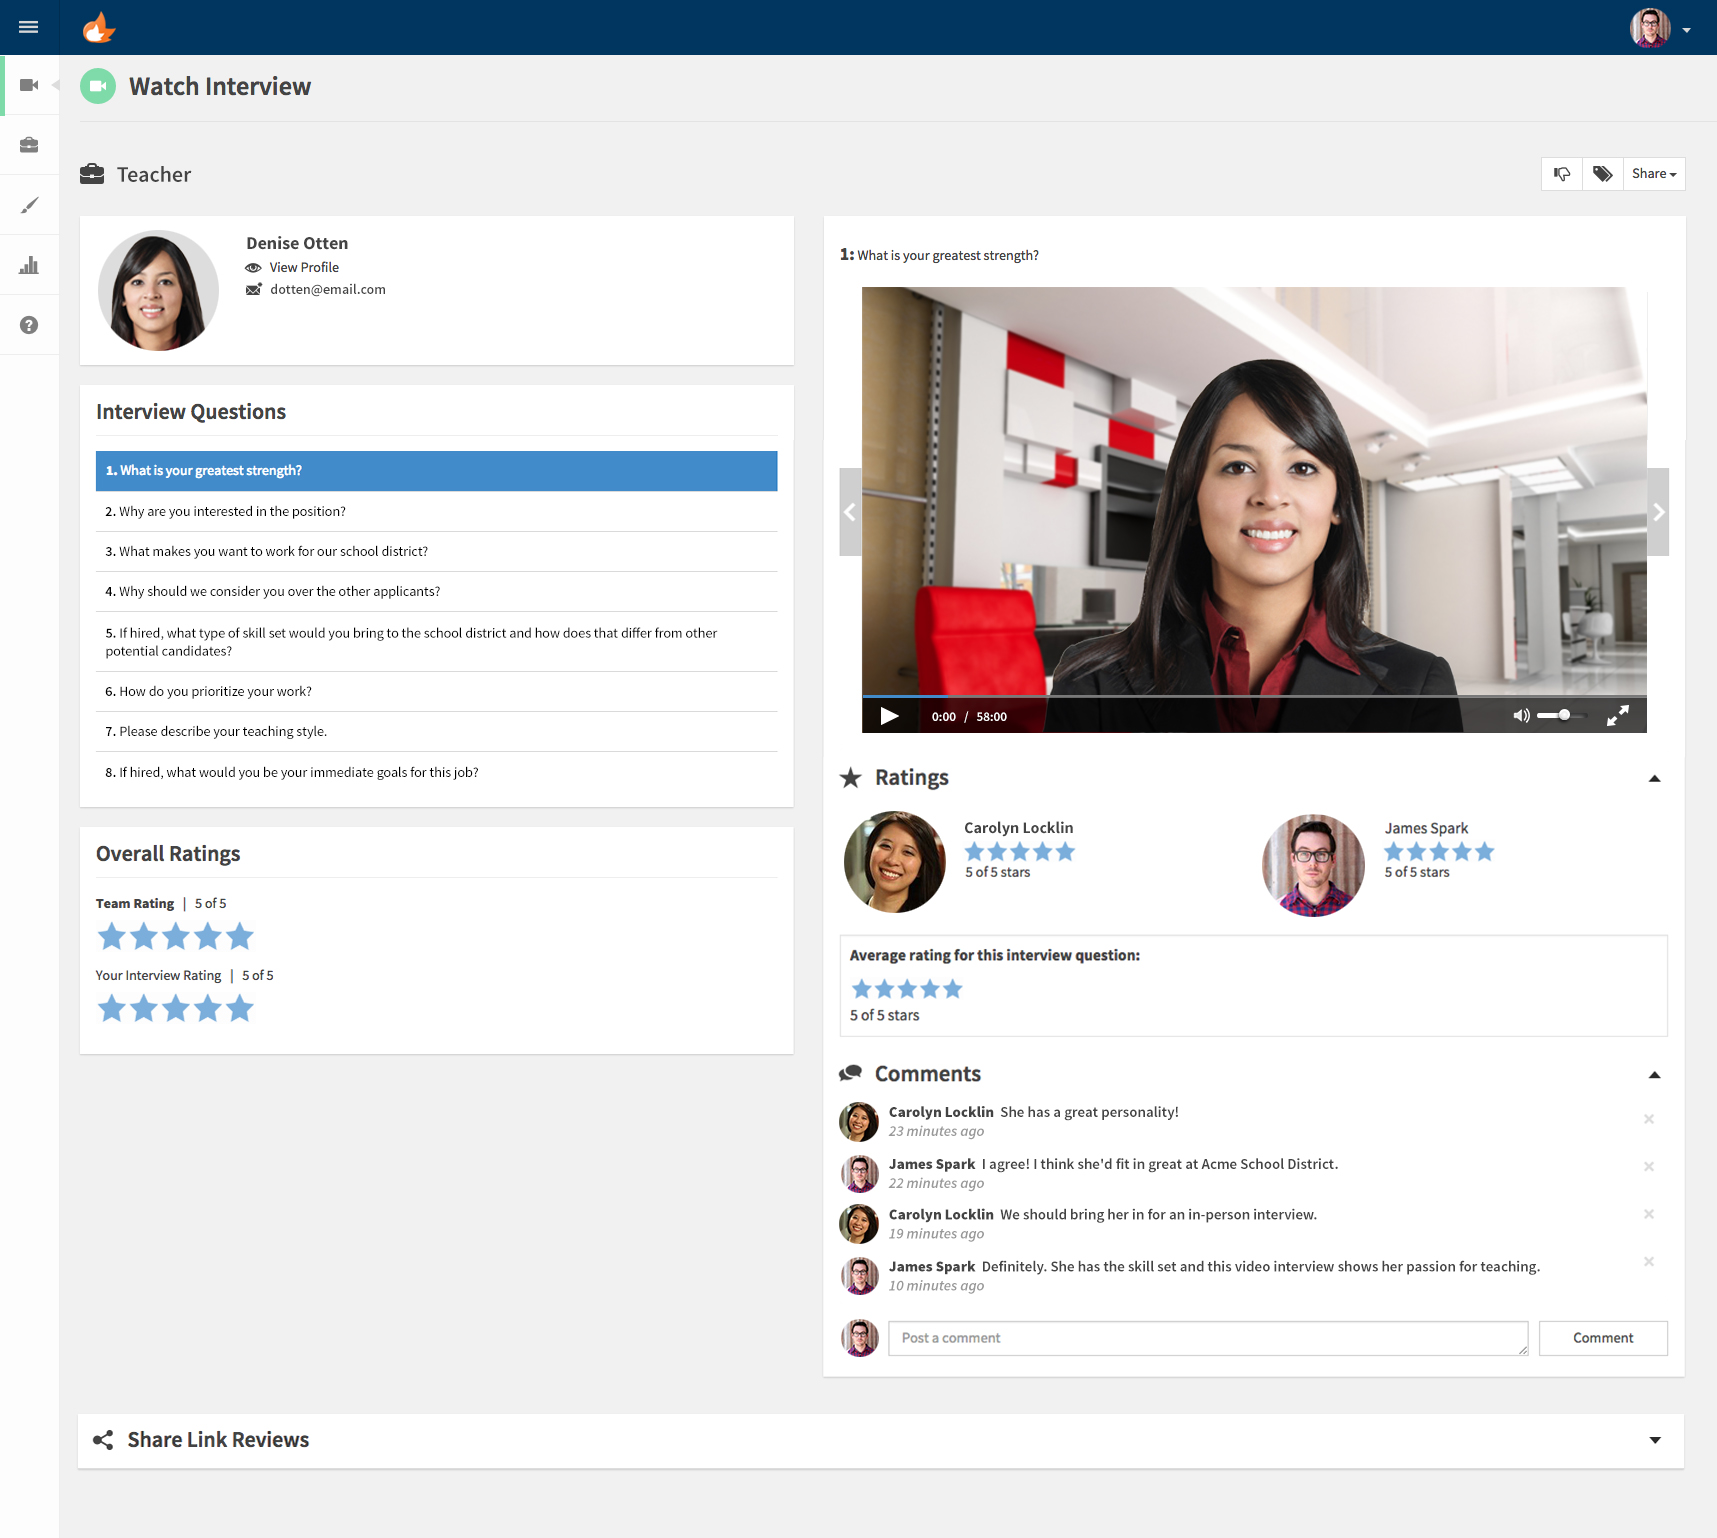Delete Carolyn's 'great personality' comment
Screen dimensions: 1717x1538
point(1649,1119)
